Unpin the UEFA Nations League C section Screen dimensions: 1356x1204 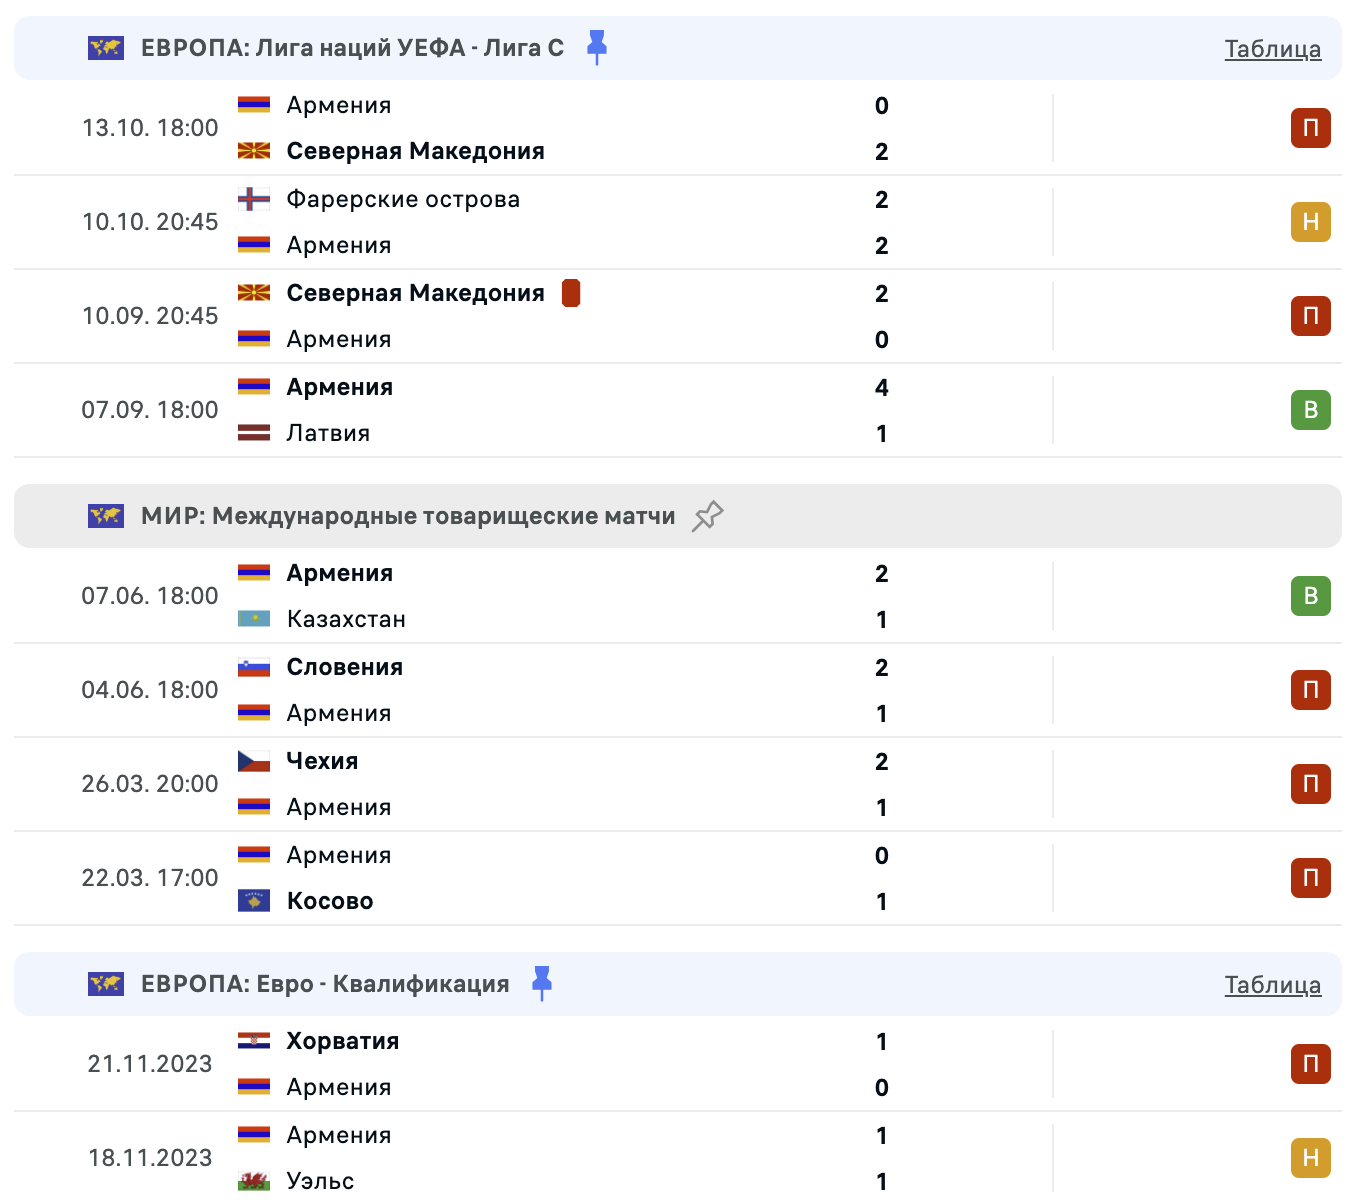coord(597,47)
